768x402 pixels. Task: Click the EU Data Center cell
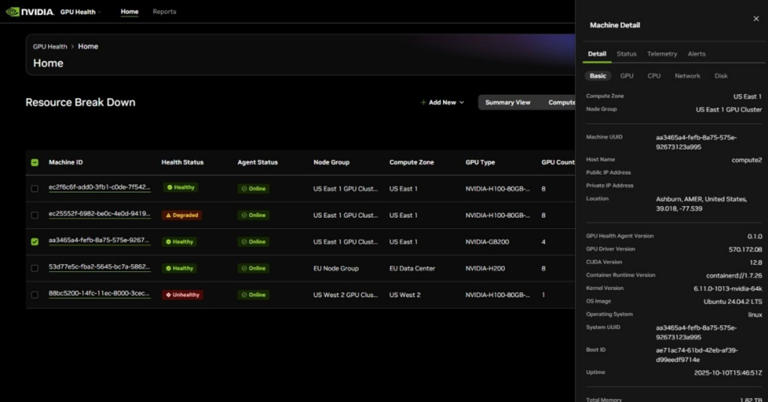(412, 268)
